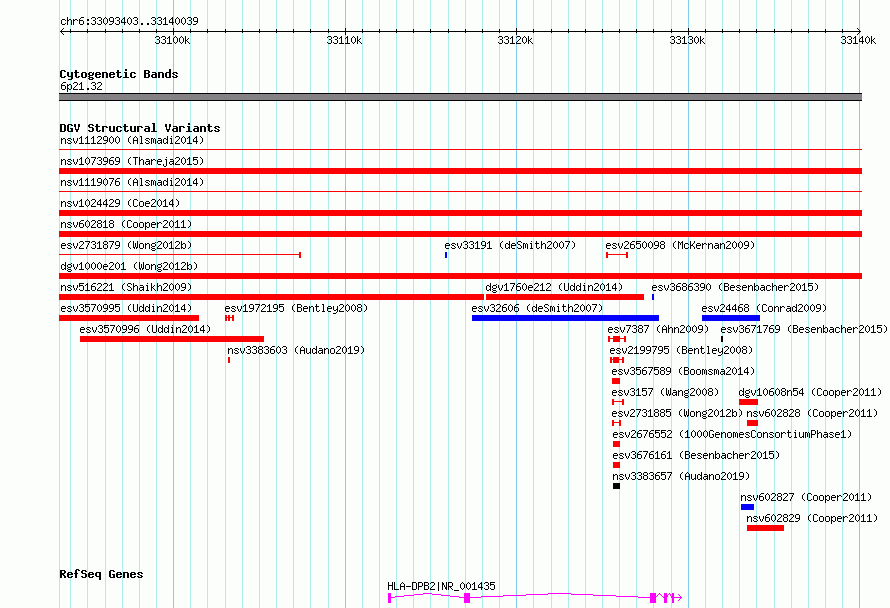Click nsv602828 (Cooper2011) label
This screenshot has width=890, height=608.
tap(812, 413)
